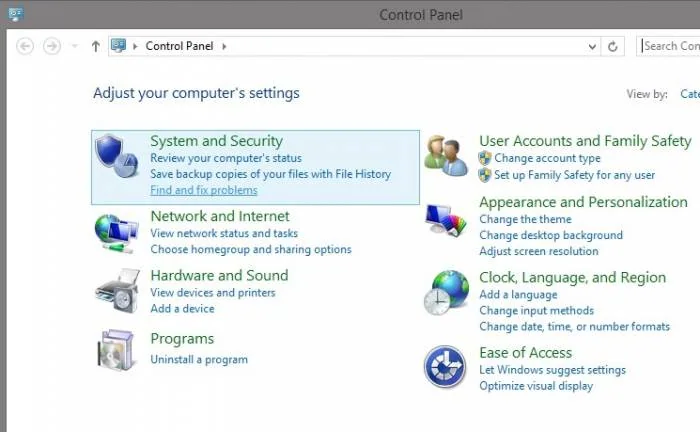Click the shield icon beside Family Safety
Viewport: 700px width, 432px height.
(485, 175)
